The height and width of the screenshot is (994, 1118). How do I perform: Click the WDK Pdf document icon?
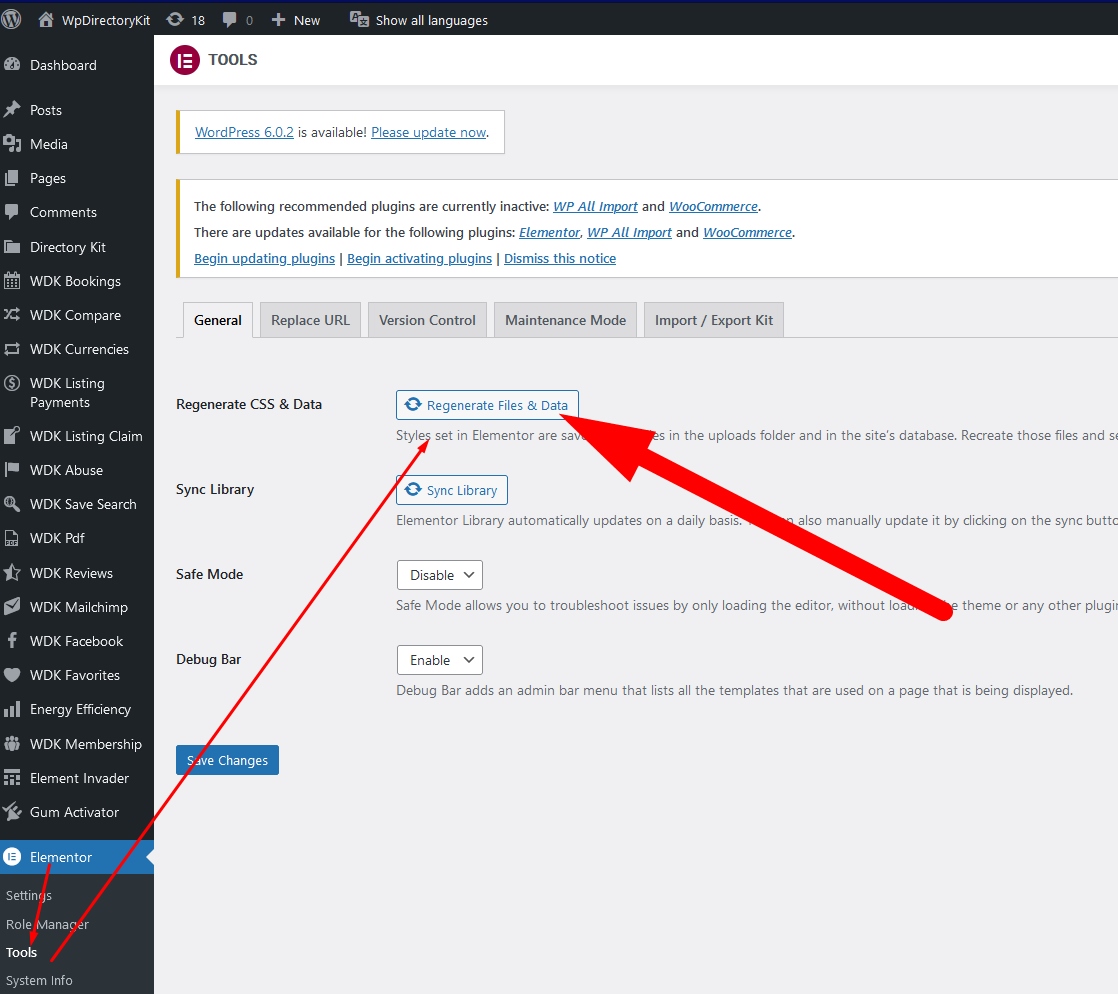point(11,538)
